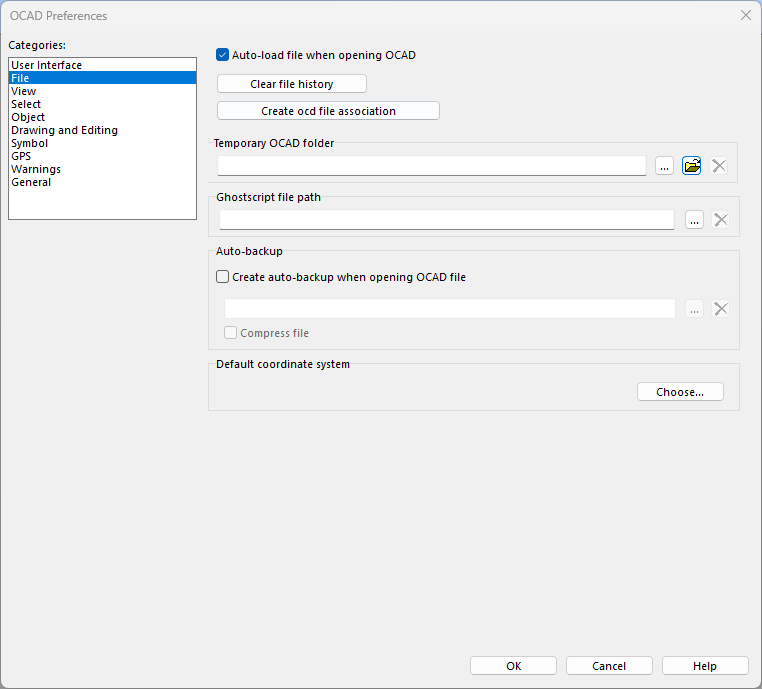
Task: Select the Select category
Action: 103,104
